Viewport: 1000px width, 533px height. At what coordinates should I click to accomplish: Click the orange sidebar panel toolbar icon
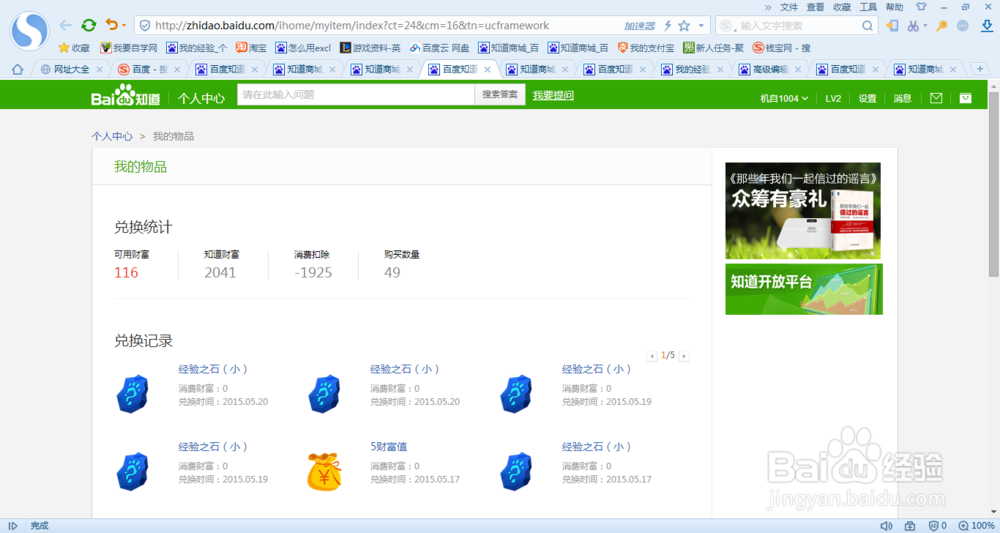892,26
